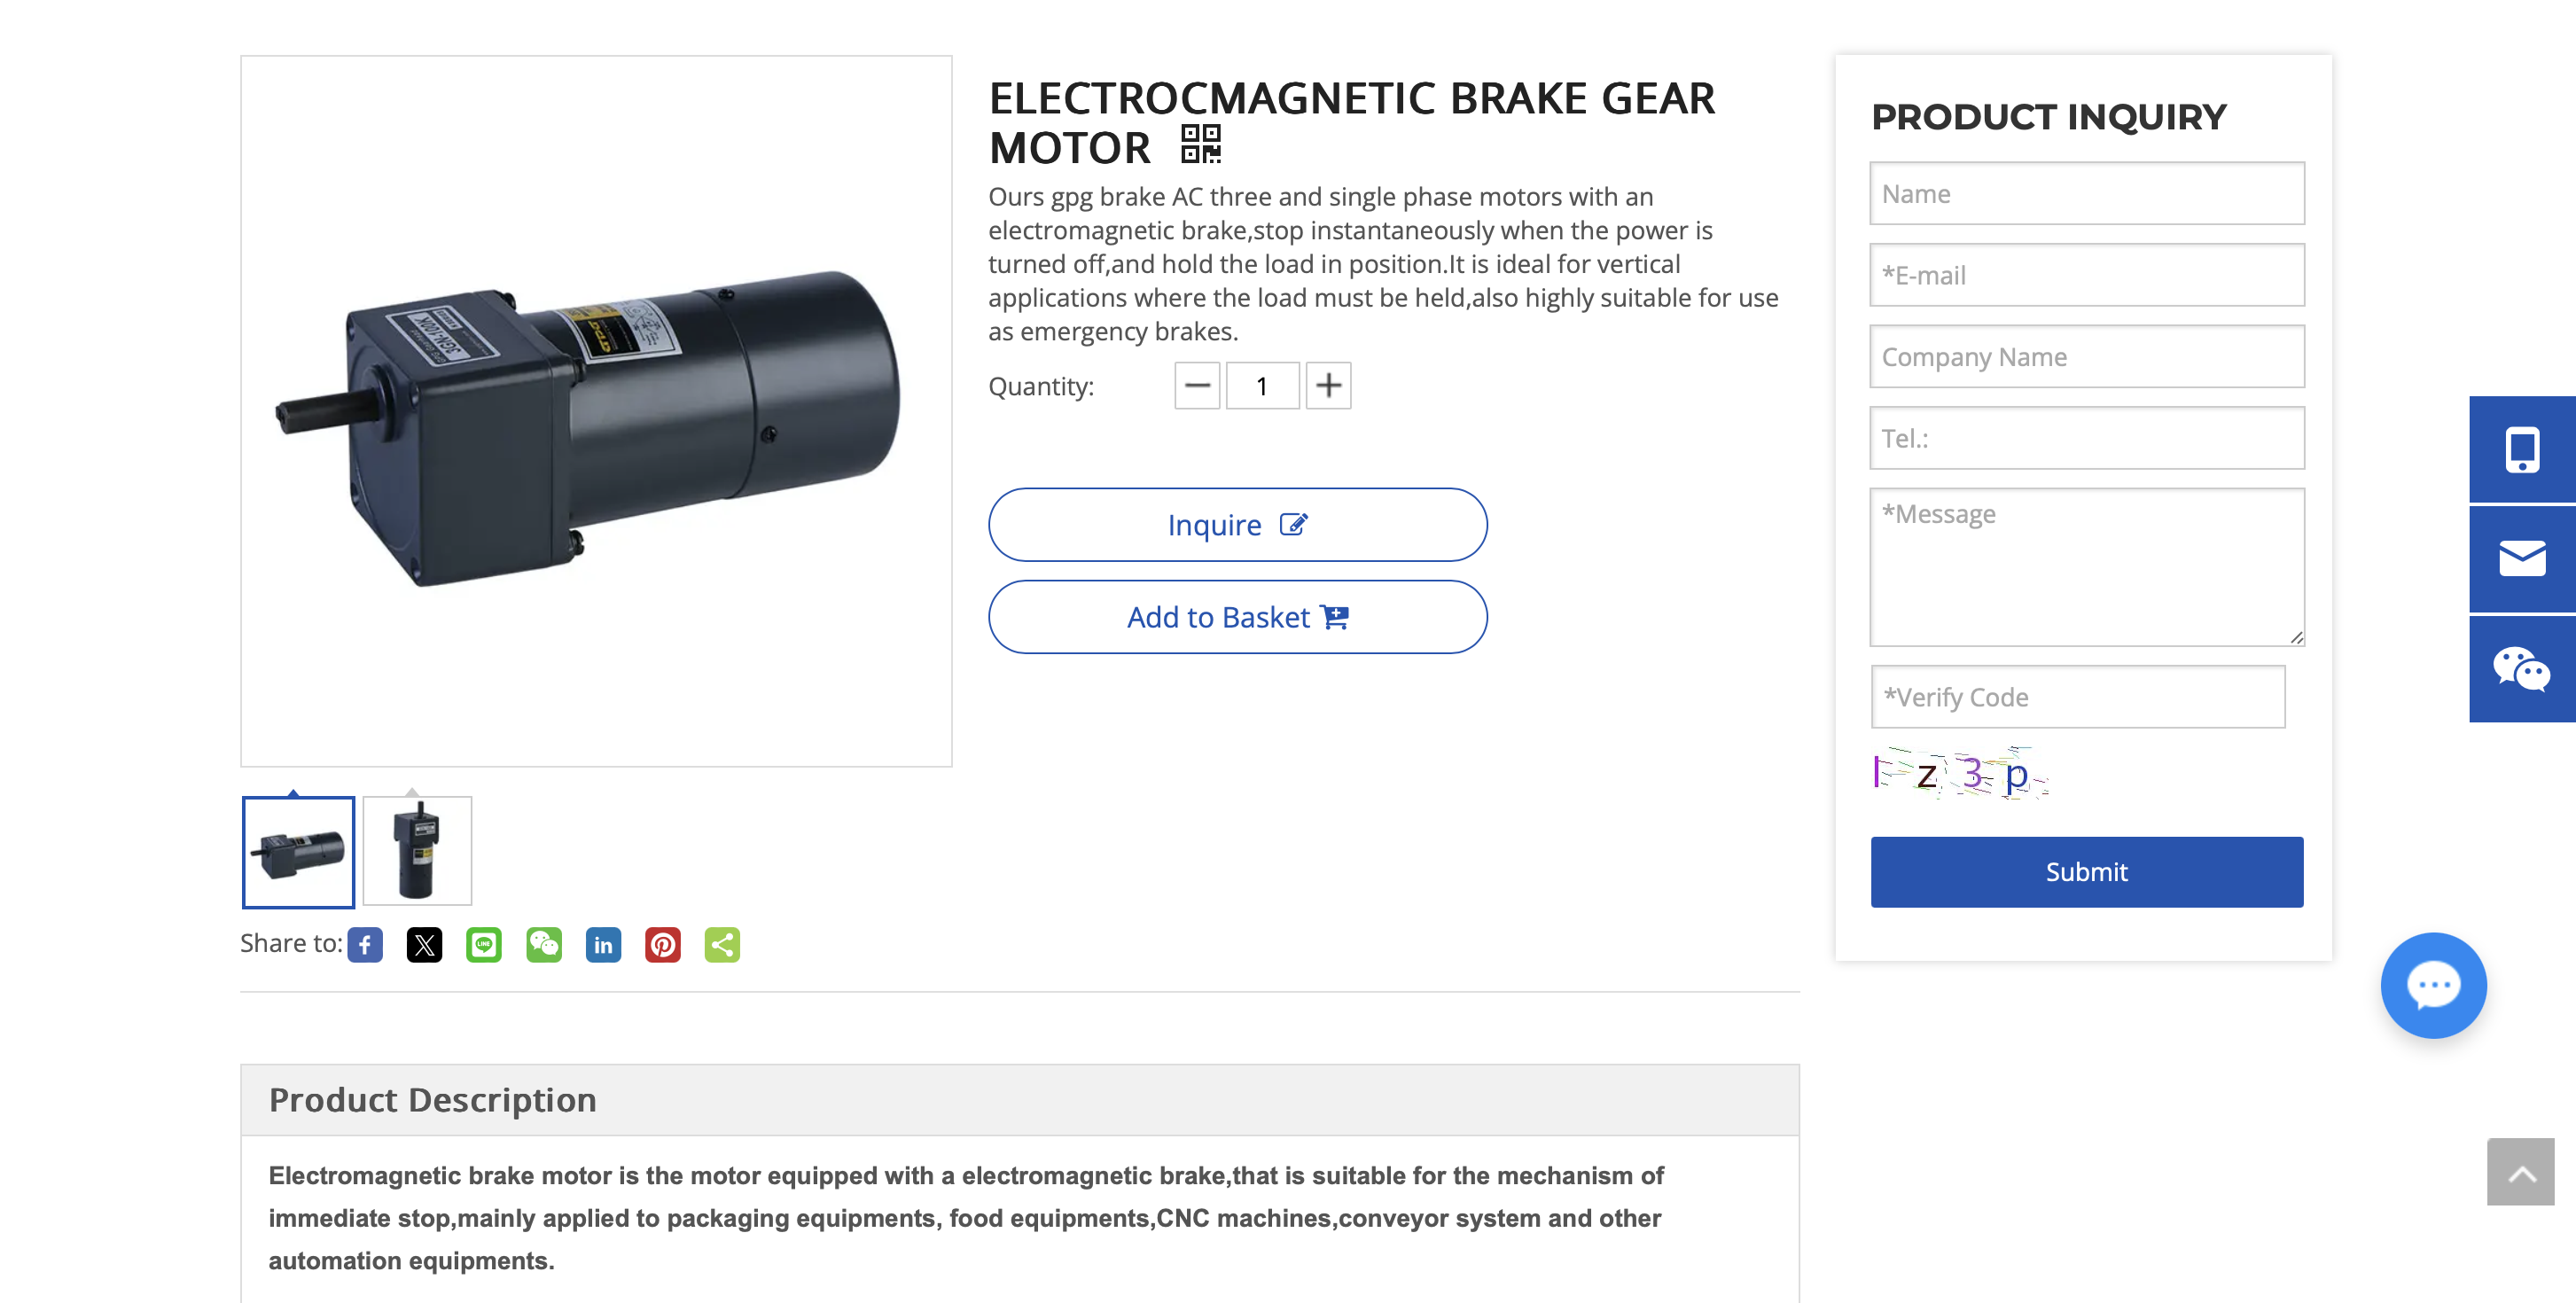Open the live chat bubble
The width and height of the screenshot is (2576, 1303).
pos(2433,986)
